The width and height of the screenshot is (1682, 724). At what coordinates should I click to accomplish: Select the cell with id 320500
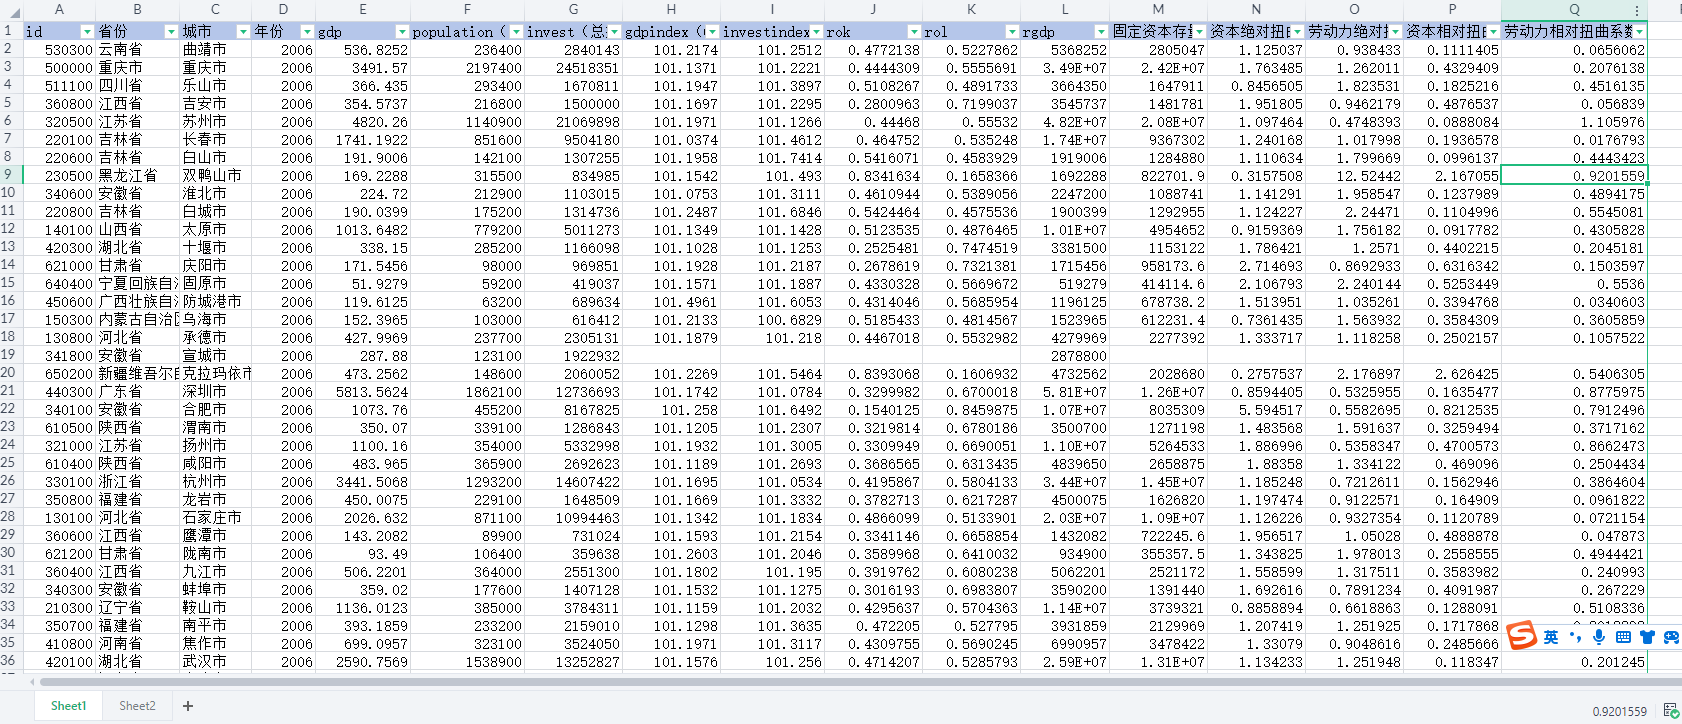tap(59, 121)
